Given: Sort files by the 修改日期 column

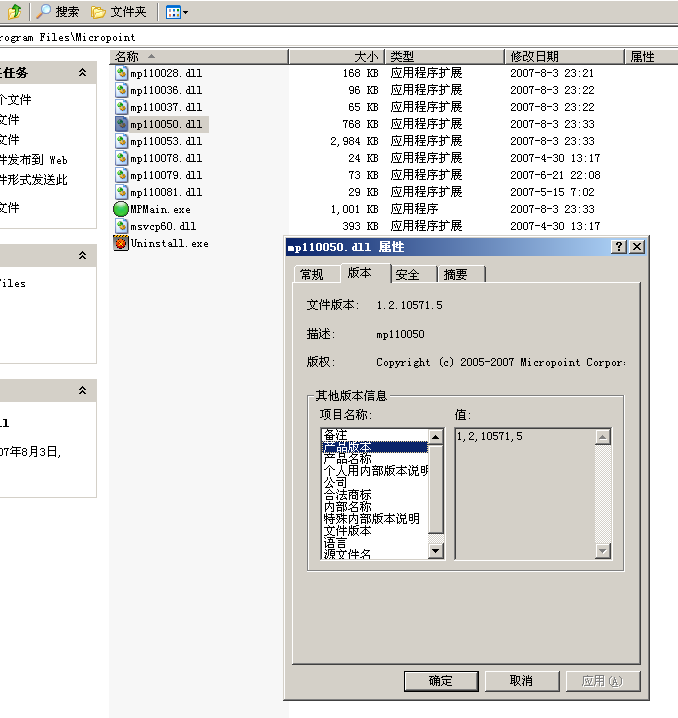Looking at the screenshot, I should pyautogui.click(x=535, y=57).
